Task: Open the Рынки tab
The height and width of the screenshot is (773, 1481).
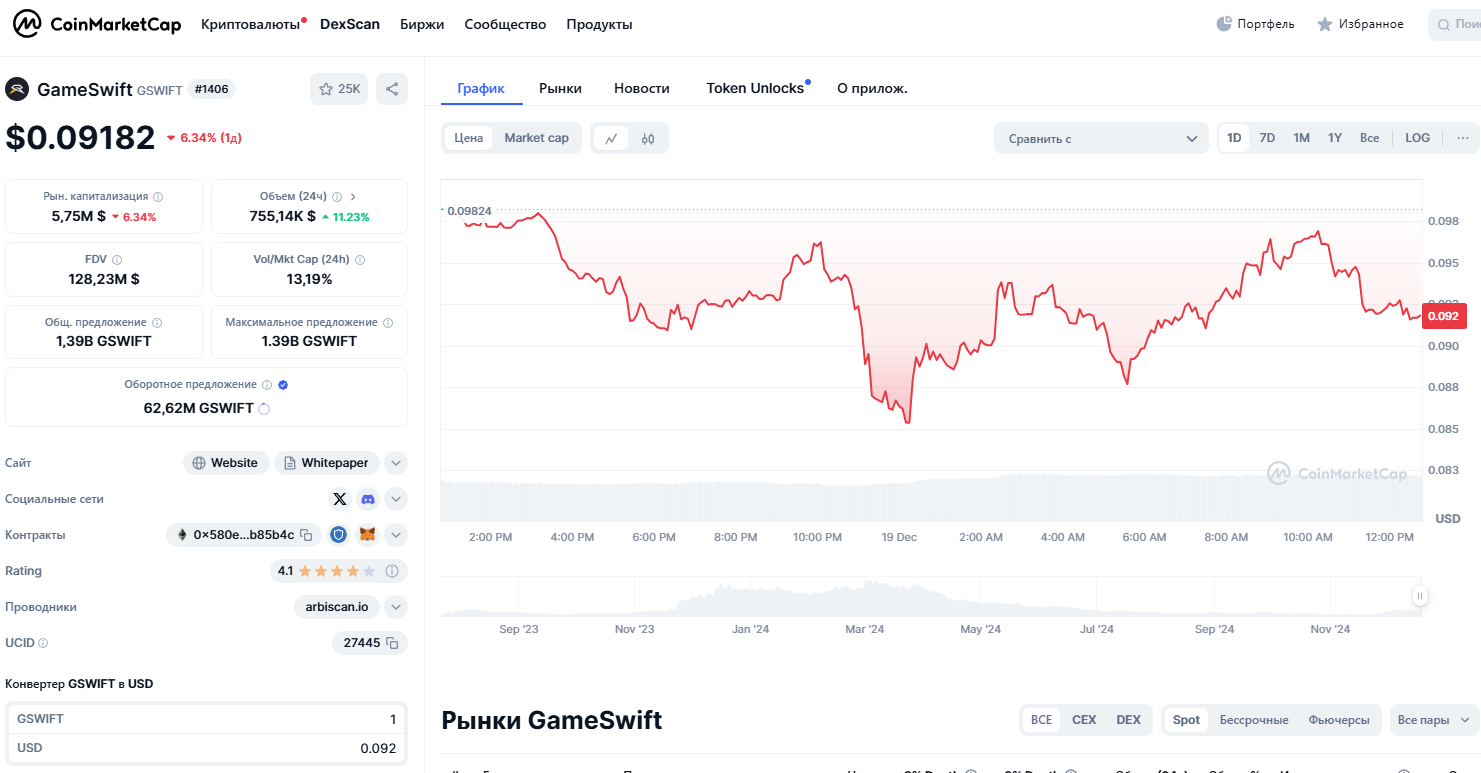Action: pyautogui.click(x=560, y=88)
